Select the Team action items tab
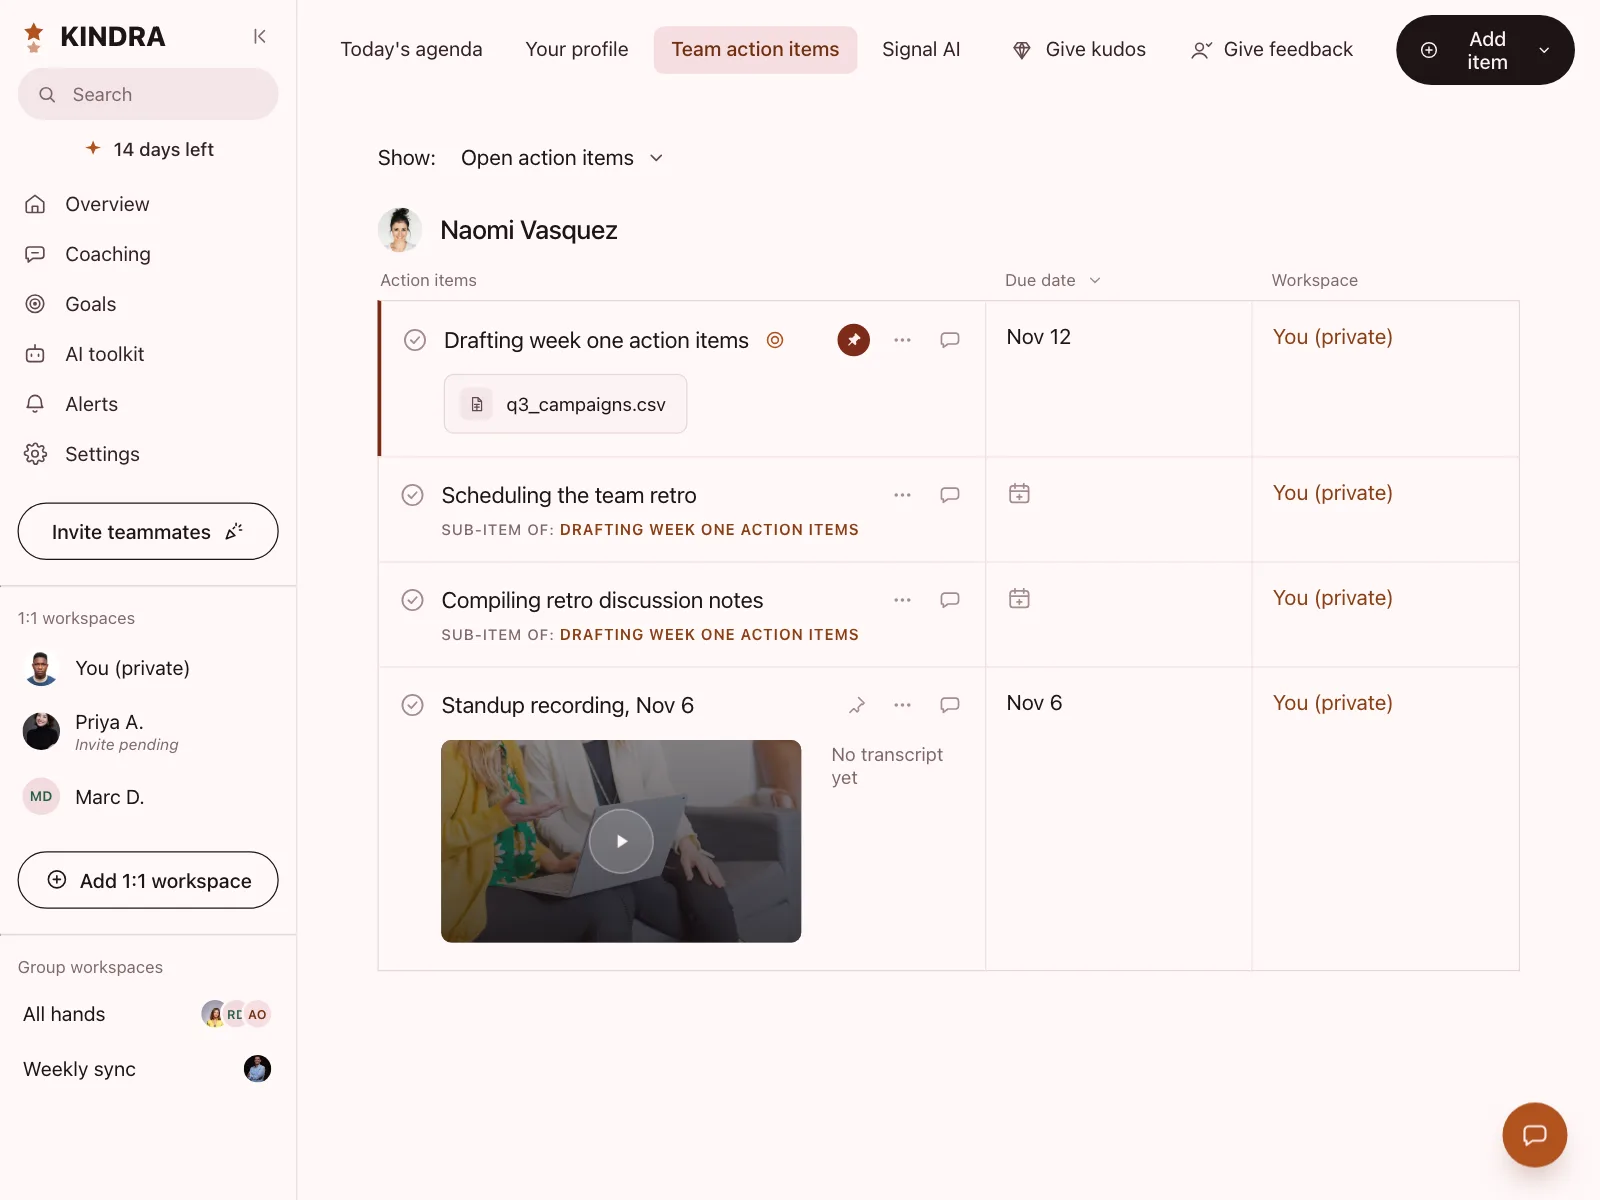This screenshot has width=1600, height=1200. click(x=755, y=49)
